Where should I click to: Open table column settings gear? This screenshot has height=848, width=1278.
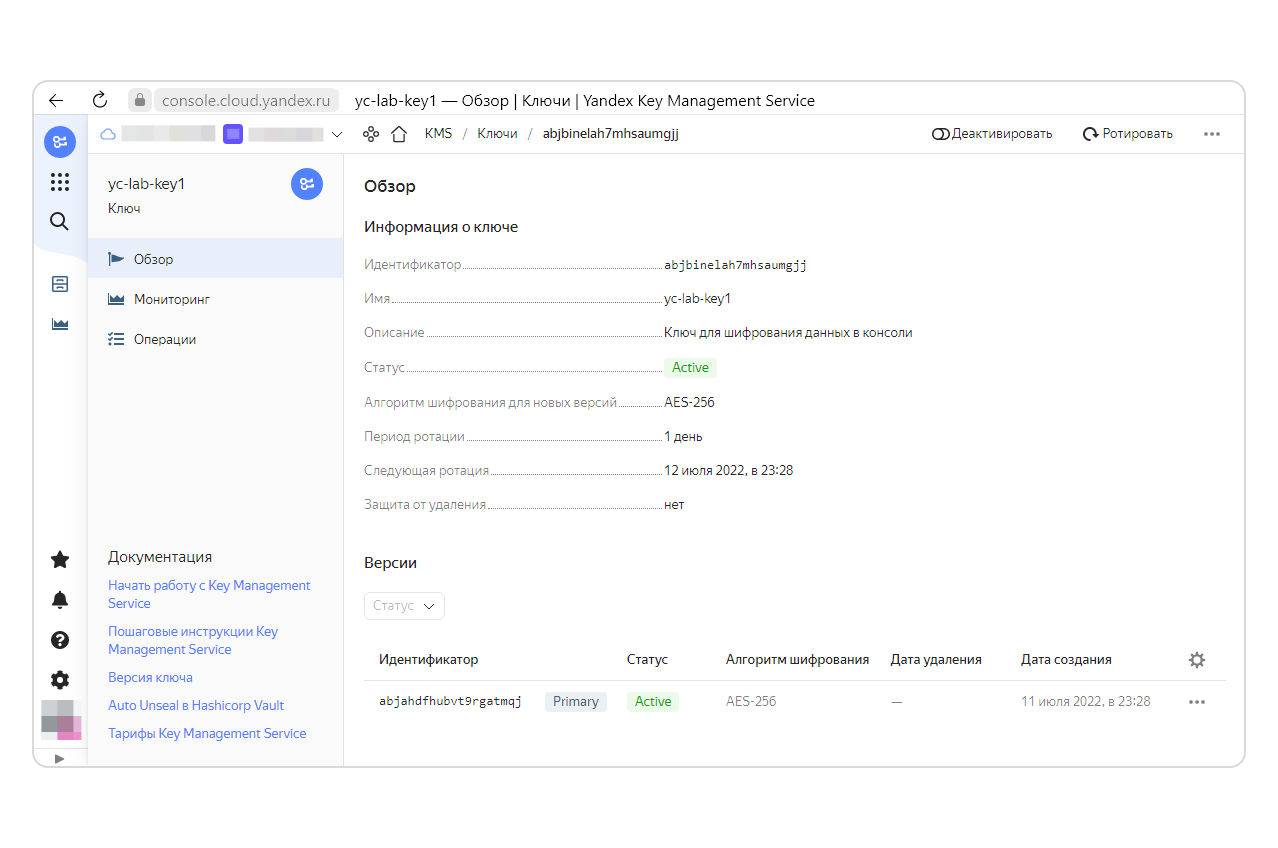1197,660
